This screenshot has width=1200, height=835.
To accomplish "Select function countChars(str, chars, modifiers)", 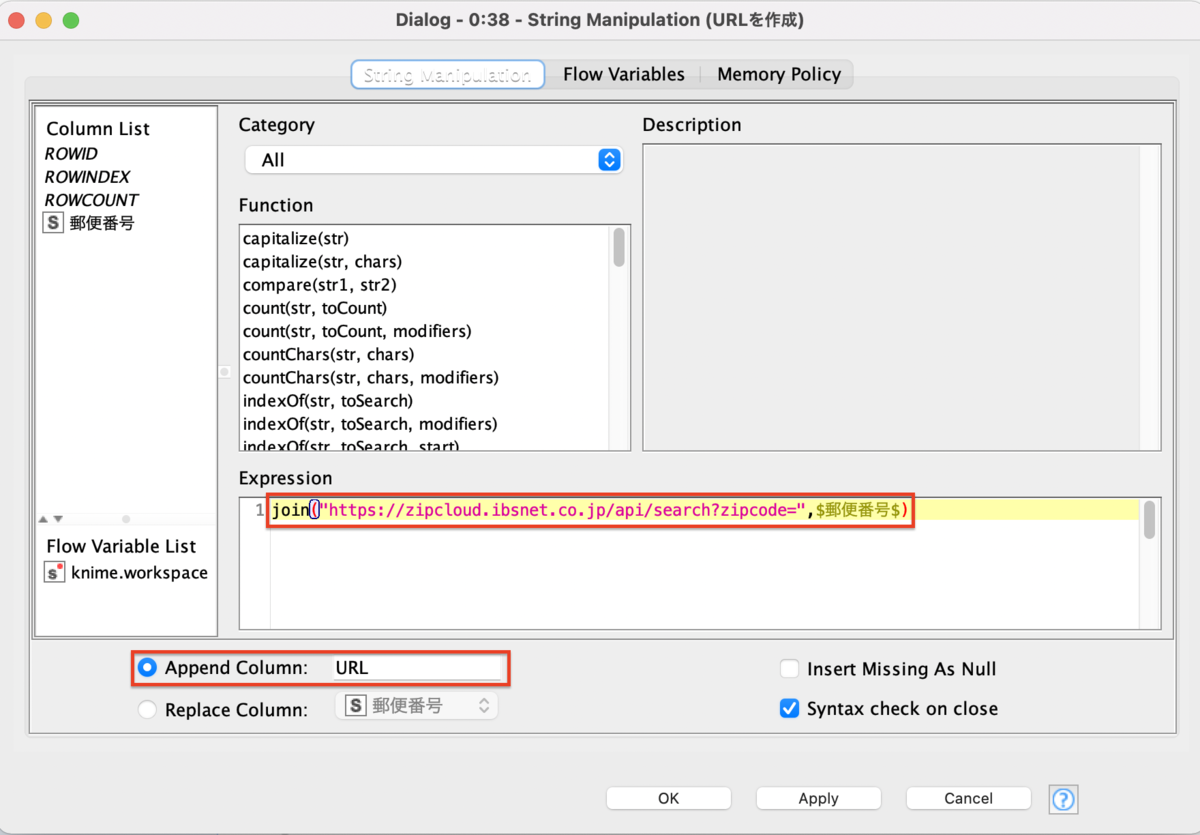I will [x=371, y=377].
